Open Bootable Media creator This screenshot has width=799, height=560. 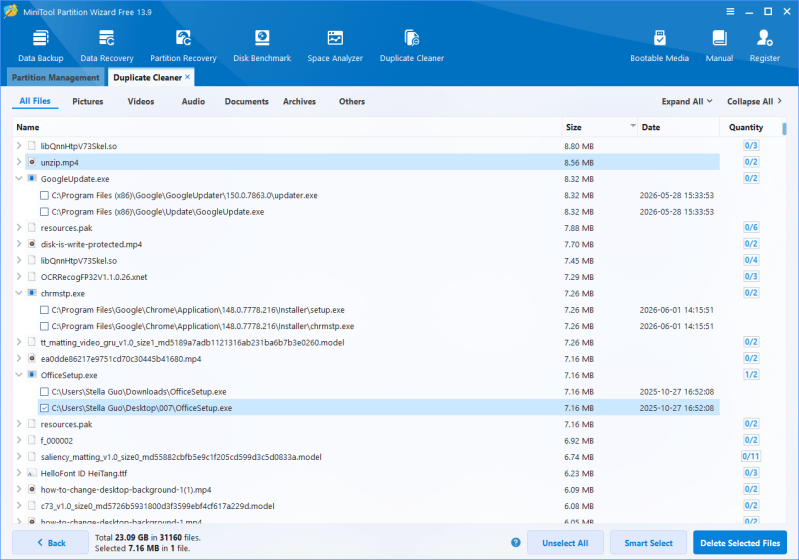click(x=659, y=46)
